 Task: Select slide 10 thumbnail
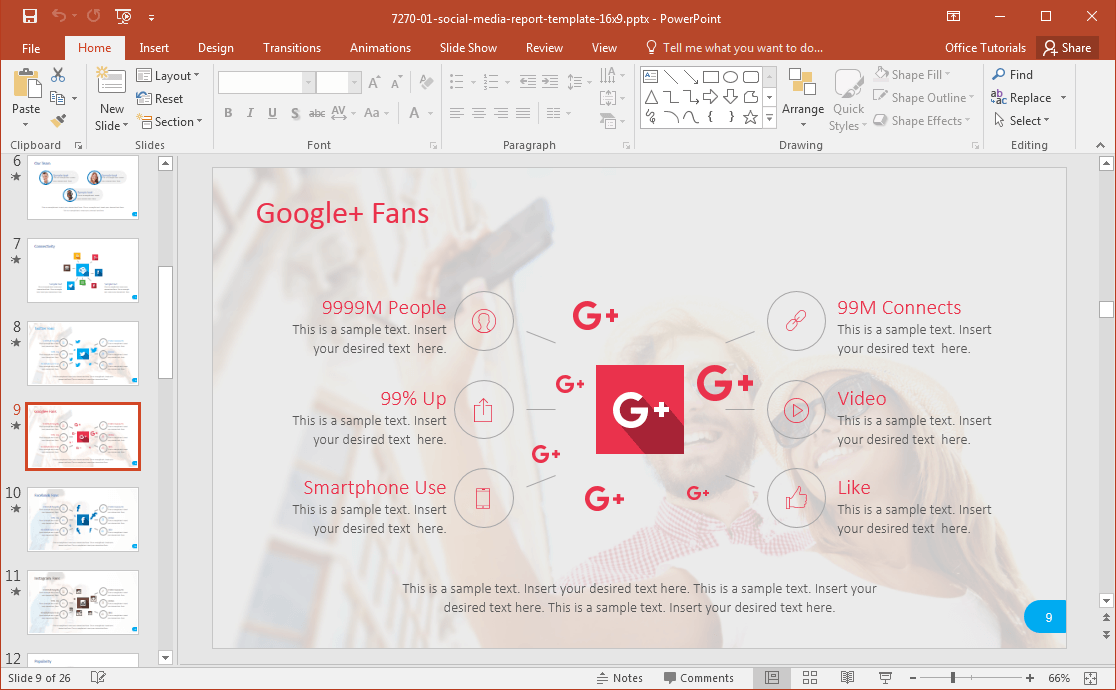tap(83, 519)
